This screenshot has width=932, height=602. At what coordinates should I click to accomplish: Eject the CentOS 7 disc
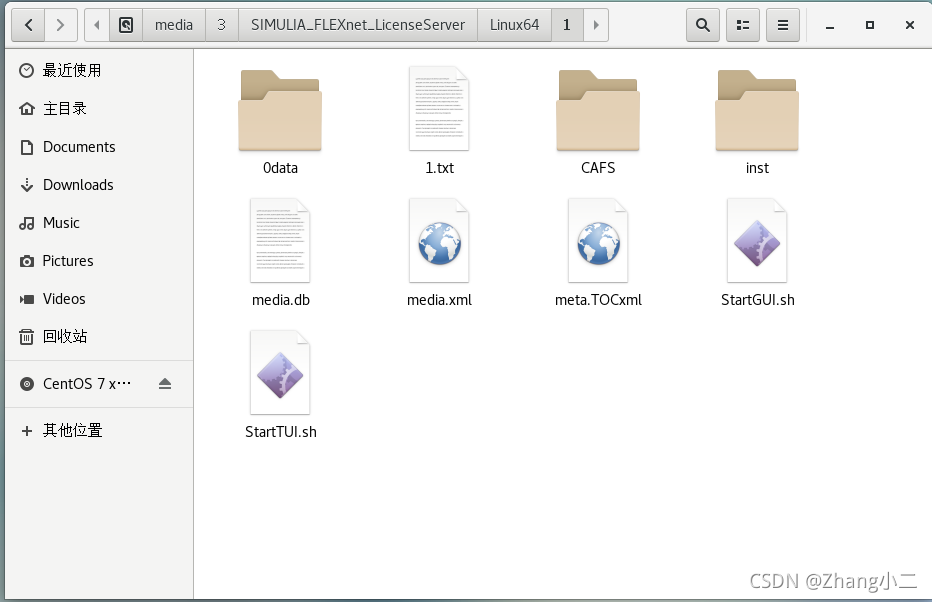point(165,384)
